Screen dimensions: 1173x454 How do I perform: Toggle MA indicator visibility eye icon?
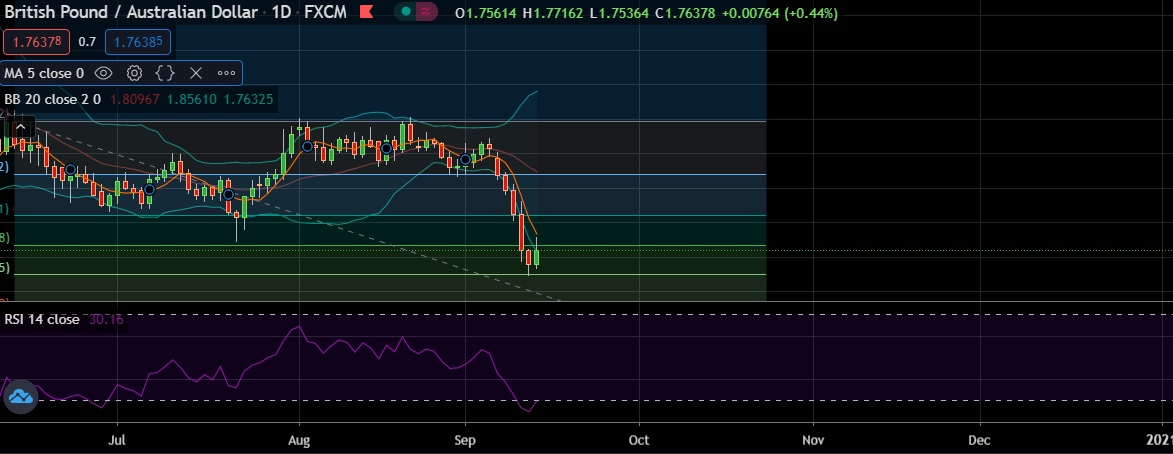pos(103,73)
